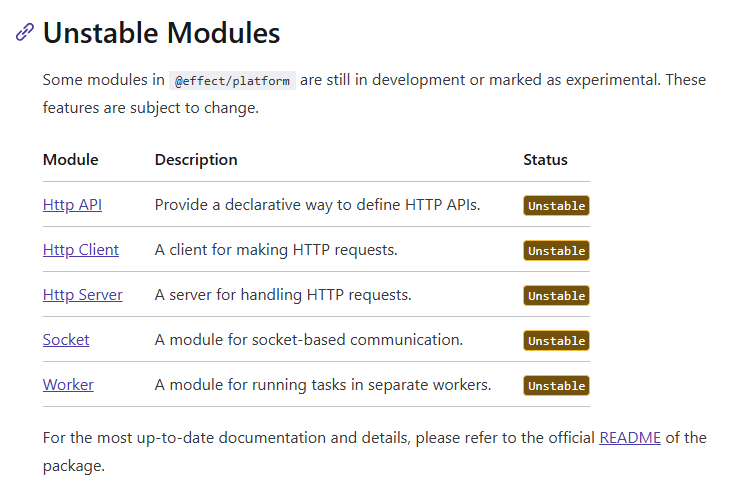The height and width of the screenshot is (491, 754).
Task: Select the Unstable badge in the Http Server row
Action: click(x=556, y=296)
